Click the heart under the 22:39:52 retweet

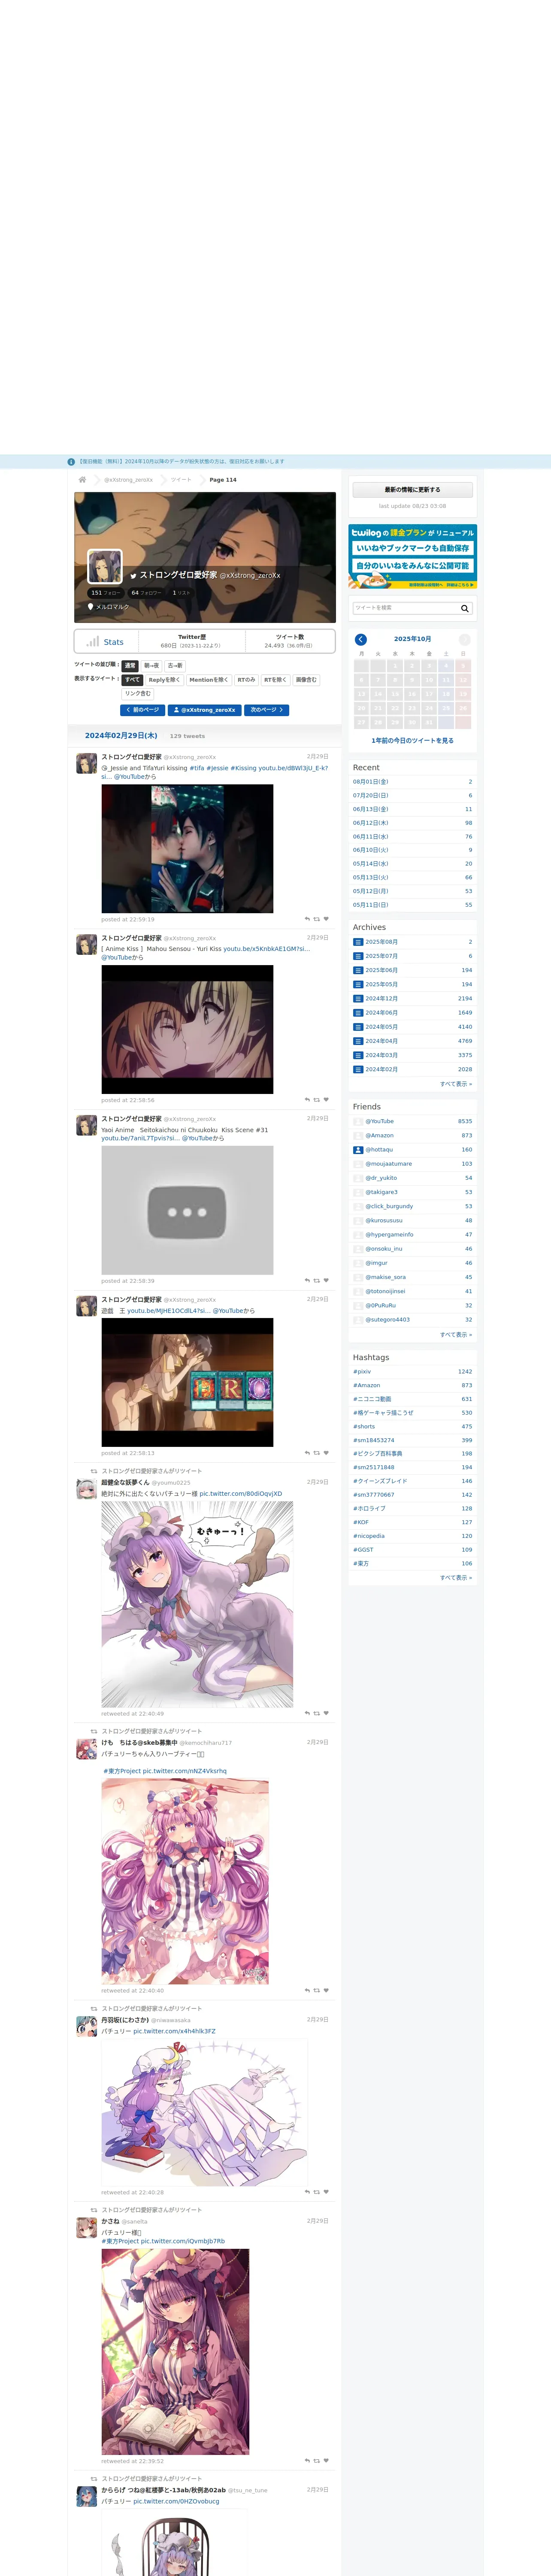click(326, 2461)
